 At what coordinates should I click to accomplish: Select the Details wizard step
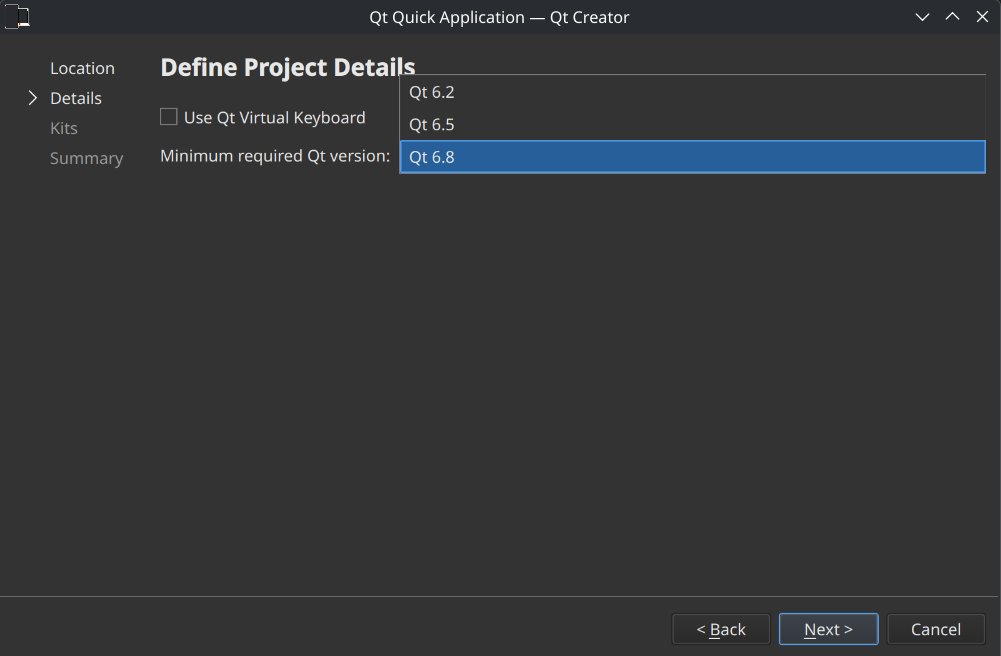pyautogui.click(x=76, y=98)
